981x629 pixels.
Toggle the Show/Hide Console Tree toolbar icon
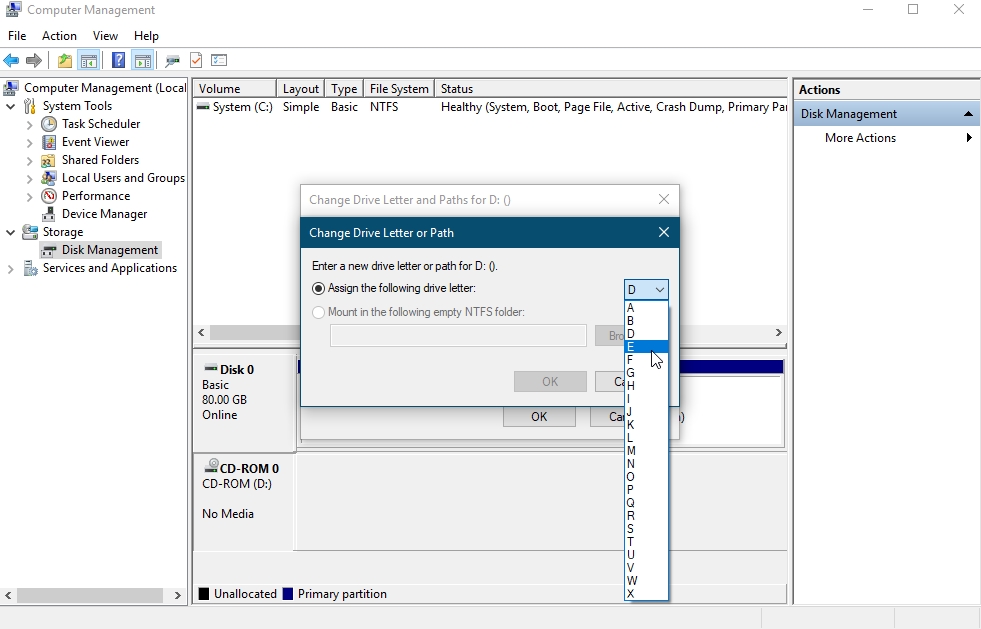coord(89,61)
